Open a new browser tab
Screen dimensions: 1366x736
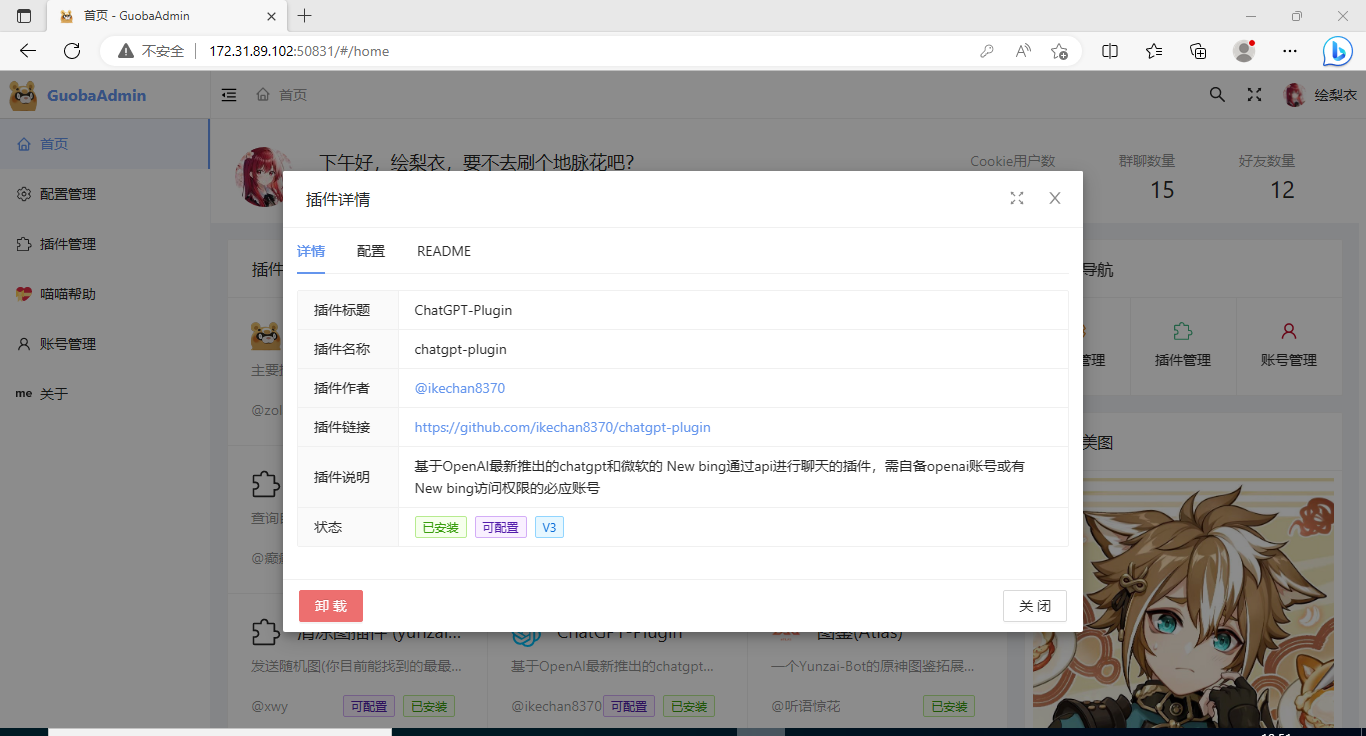point(305,16)
